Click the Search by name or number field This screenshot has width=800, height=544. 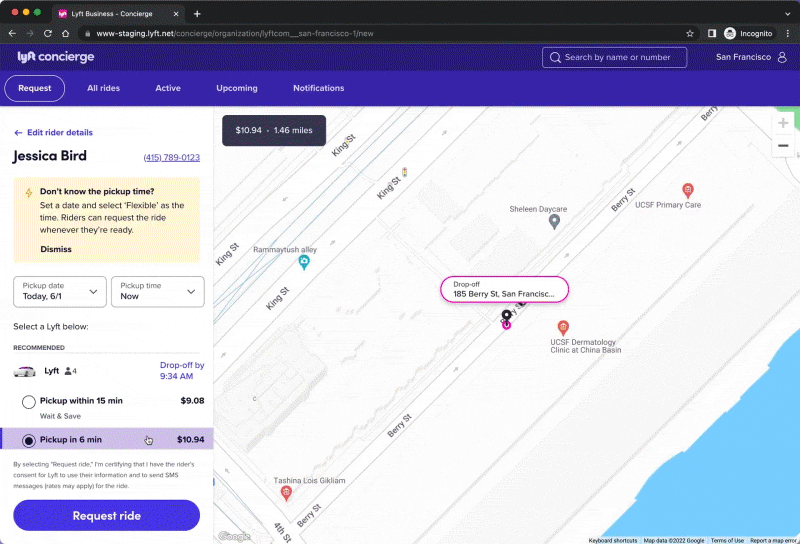[x=614, y=57]
